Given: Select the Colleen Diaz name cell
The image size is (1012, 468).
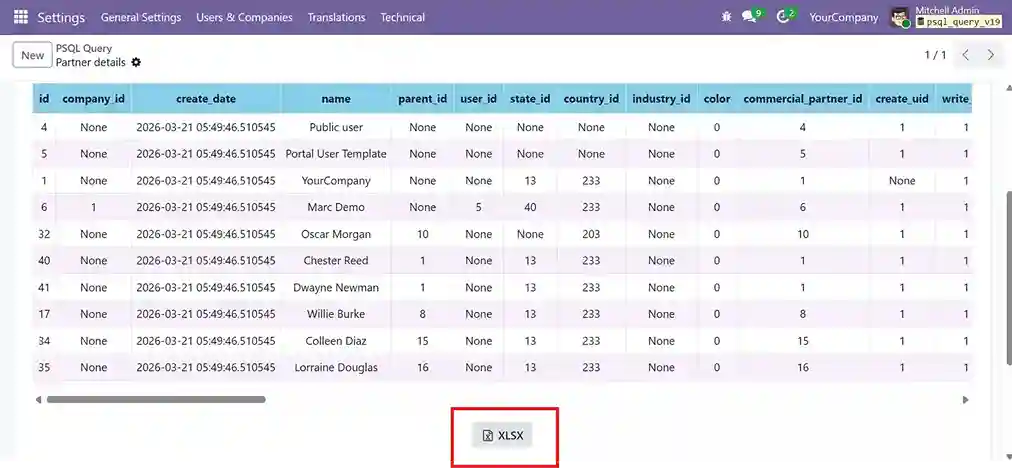Looking at the screenshot, I should tap(336, 341).
